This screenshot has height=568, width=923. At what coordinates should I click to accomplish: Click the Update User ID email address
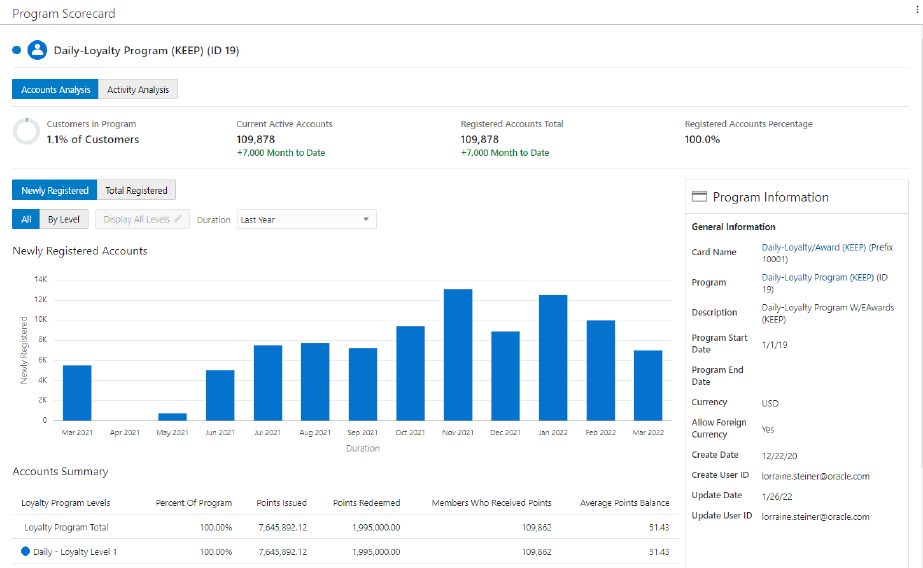coord(815,517)
